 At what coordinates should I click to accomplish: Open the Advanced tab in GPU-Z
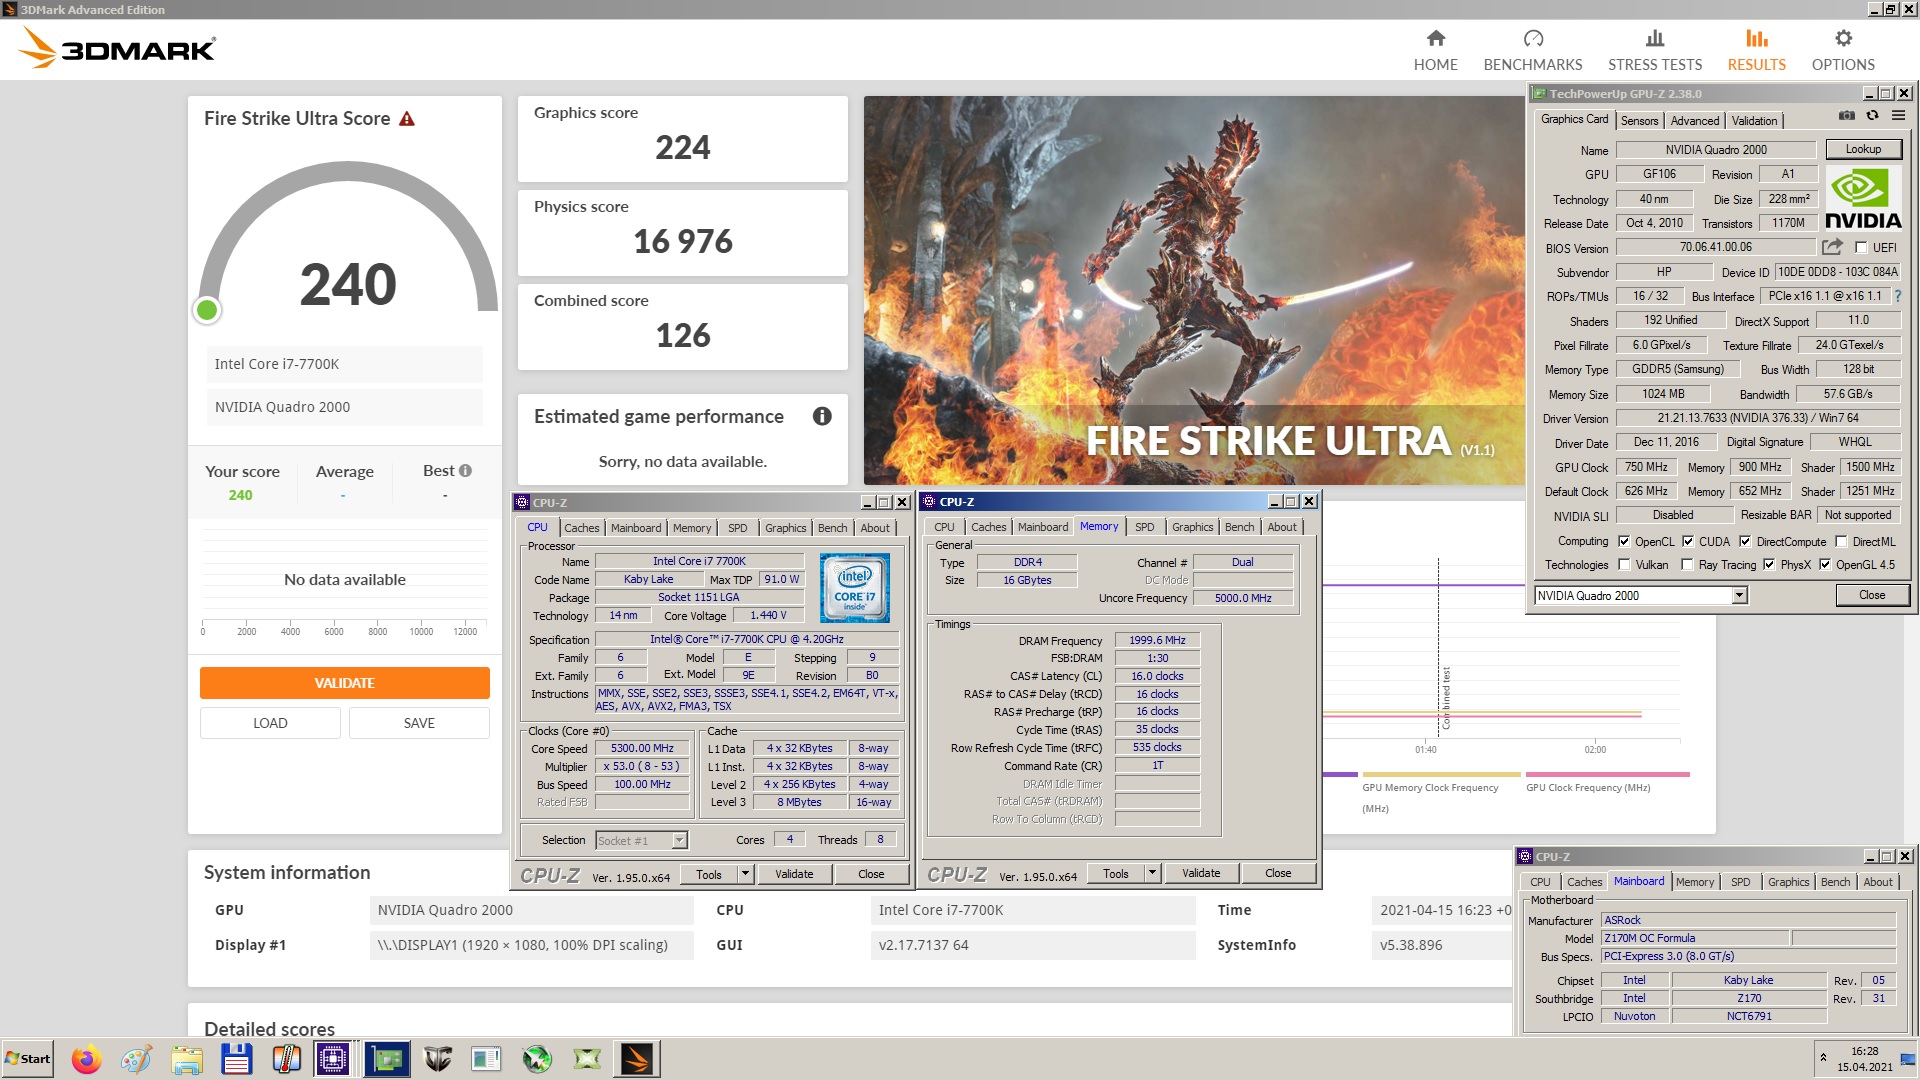pos(1695,120)
